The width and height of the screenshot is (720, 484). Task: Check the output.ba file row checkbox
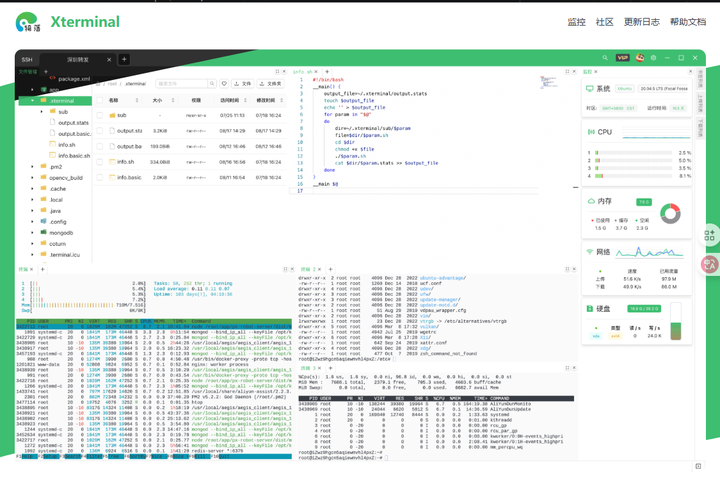click(100, 146)
